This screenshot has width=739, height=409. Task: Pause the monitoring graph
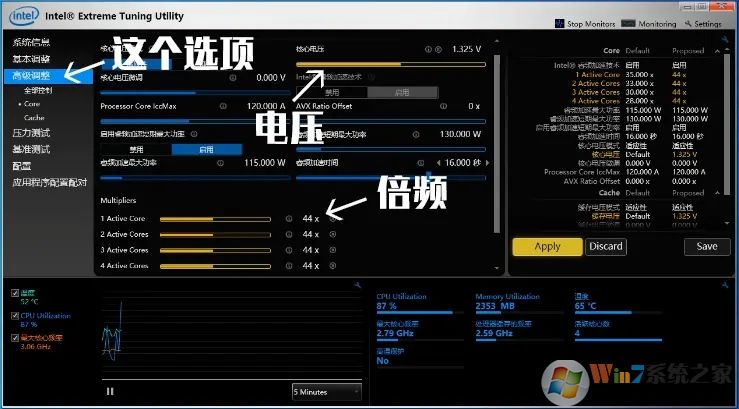point(110,392)
